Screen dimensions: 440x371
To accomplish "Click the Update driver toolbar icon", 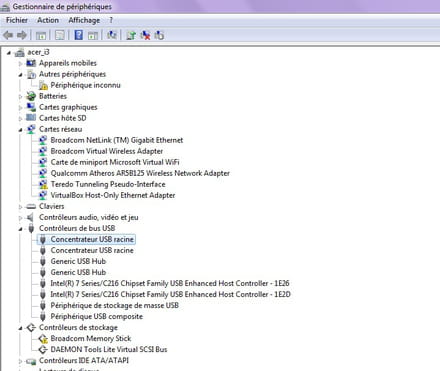I will (131, 35).
